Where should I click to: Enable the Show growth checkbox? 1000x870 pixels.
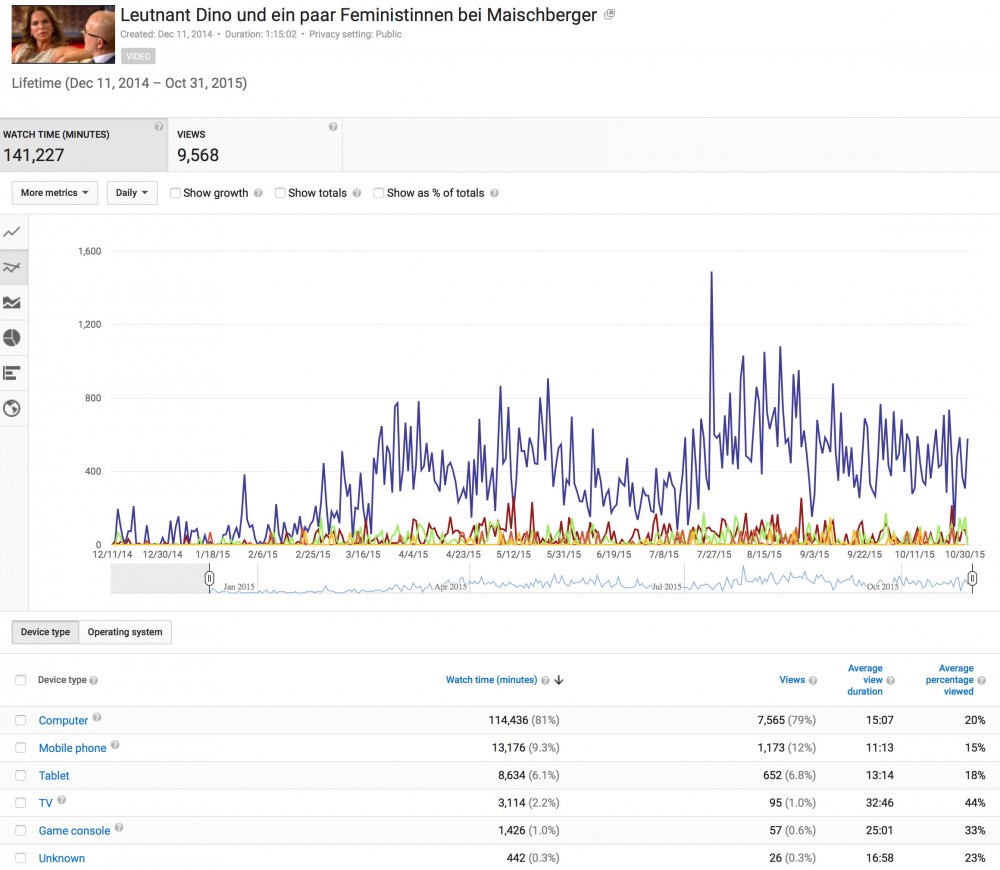[176, 193]
